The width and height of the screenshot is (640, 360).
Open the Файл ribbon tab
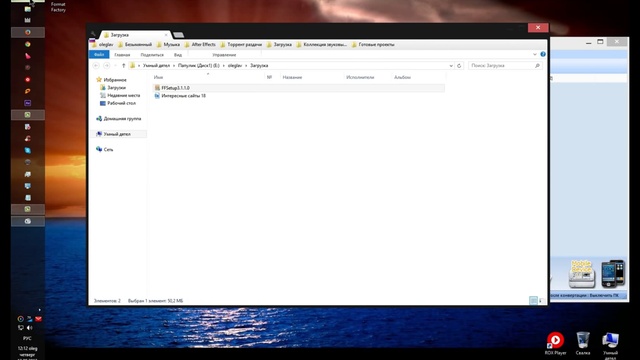point(99,55)
